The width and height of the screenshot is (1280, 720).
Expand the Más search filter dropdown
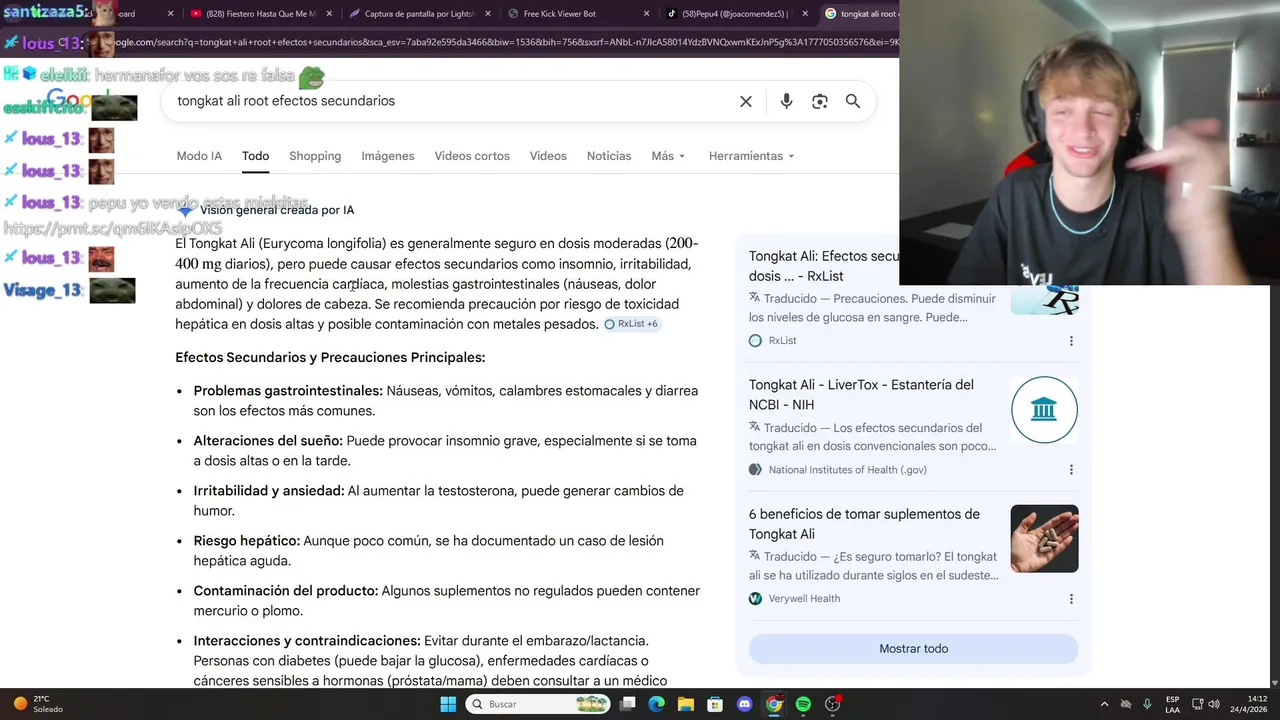pyautogui.click(x=668, y=156)
